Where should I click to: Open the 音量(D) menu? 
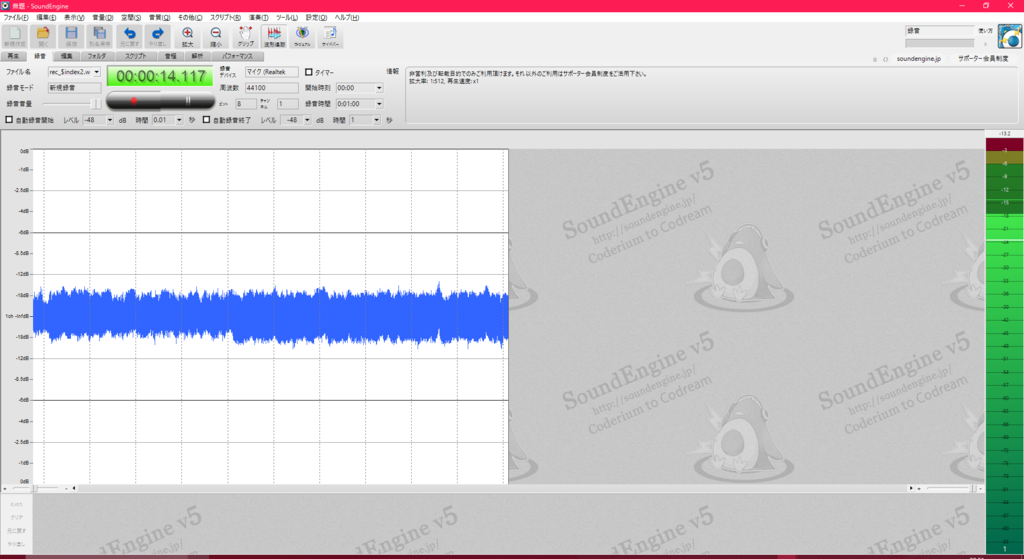[x=103, y=18]
